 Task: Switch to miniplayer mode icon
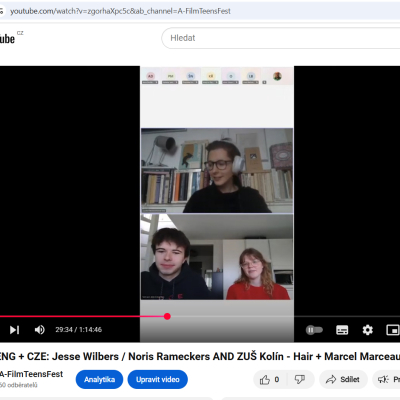393,330
